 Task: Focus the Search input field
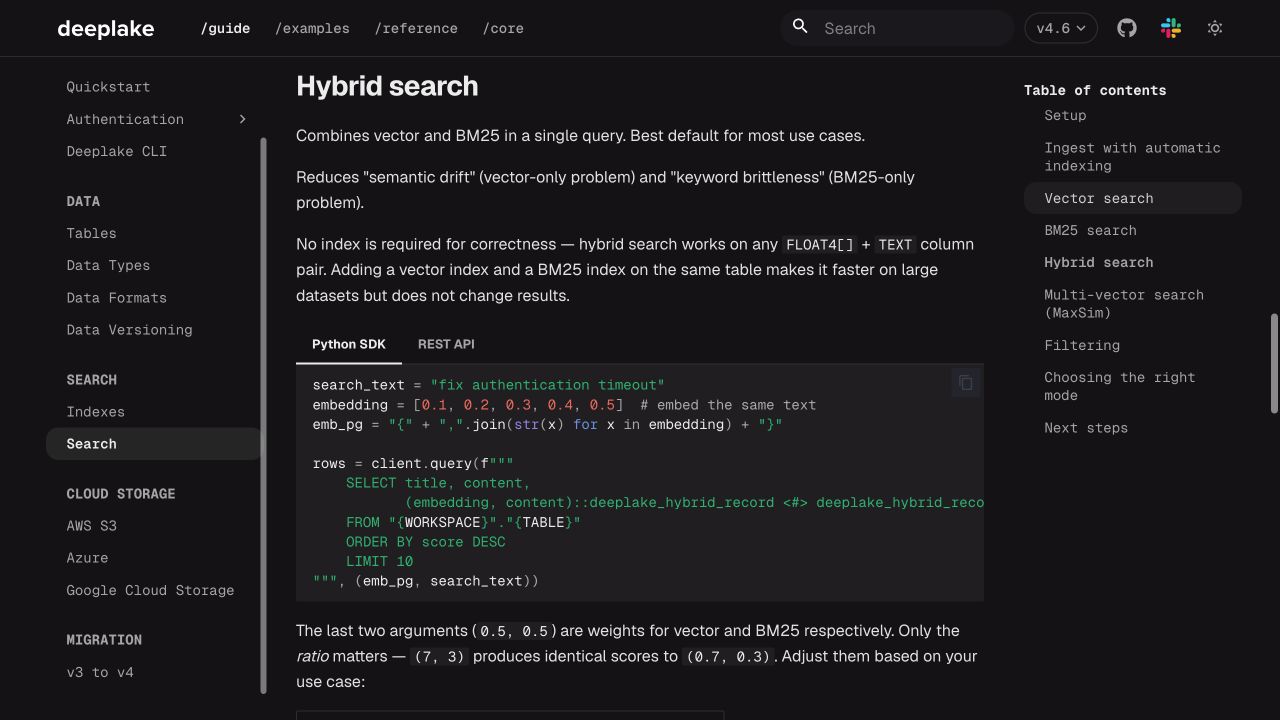(897, 28)
